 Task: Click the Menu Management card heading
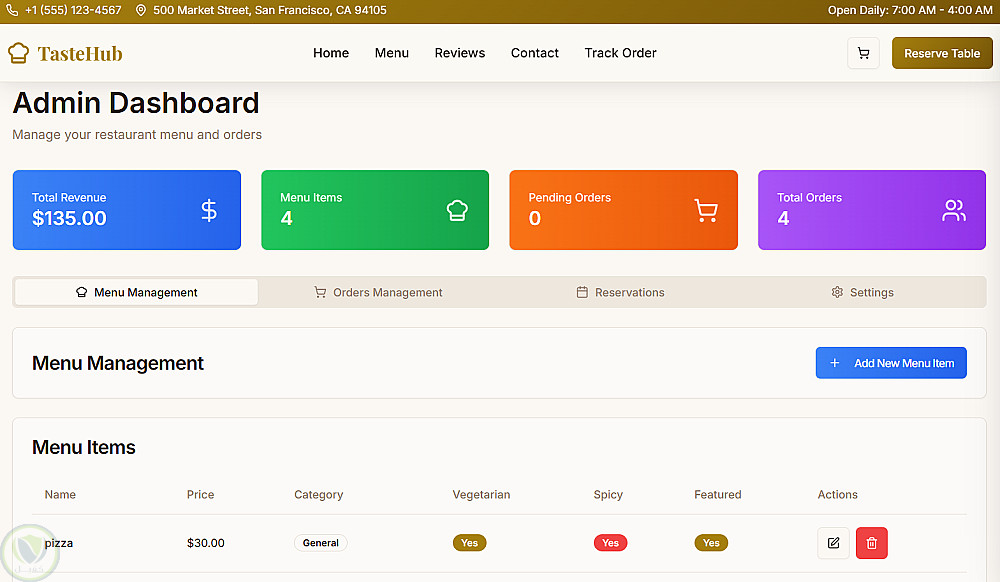click(118, 363)
